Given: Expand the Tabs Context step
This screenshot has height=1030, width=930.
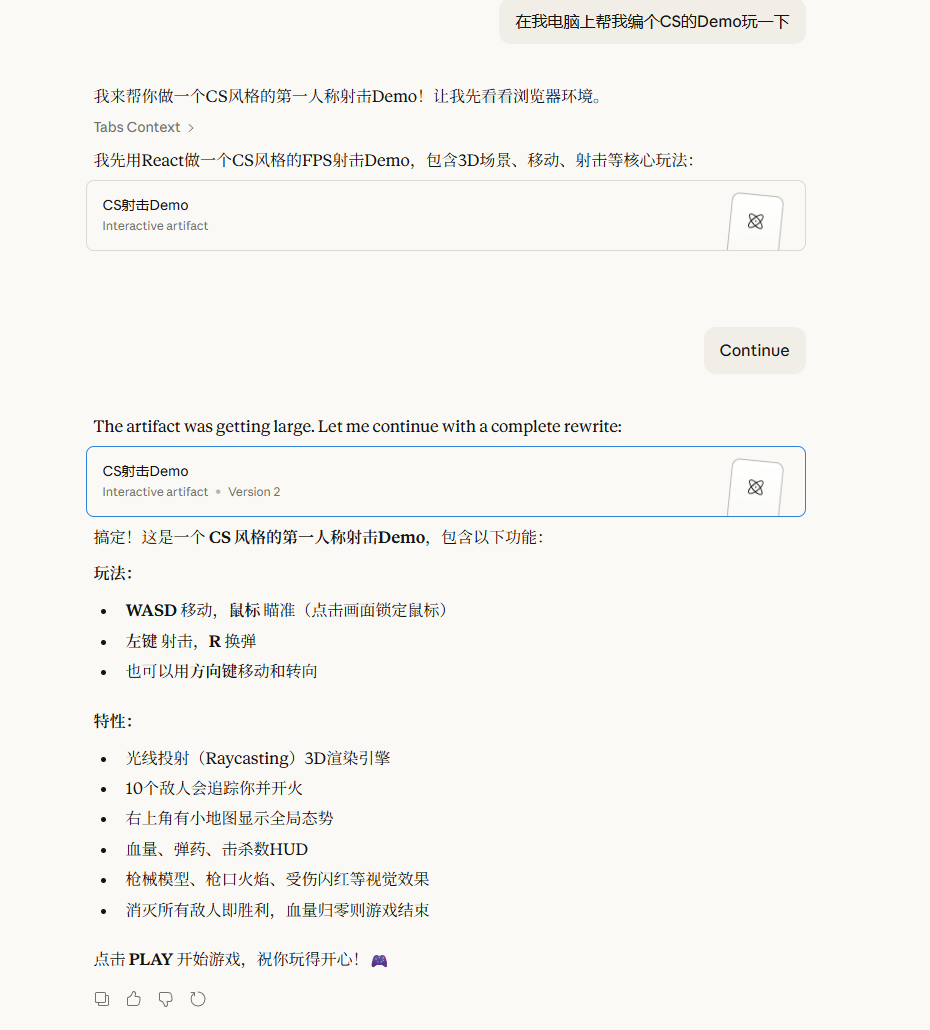Looking at the screenshot, I should point(143,127).
